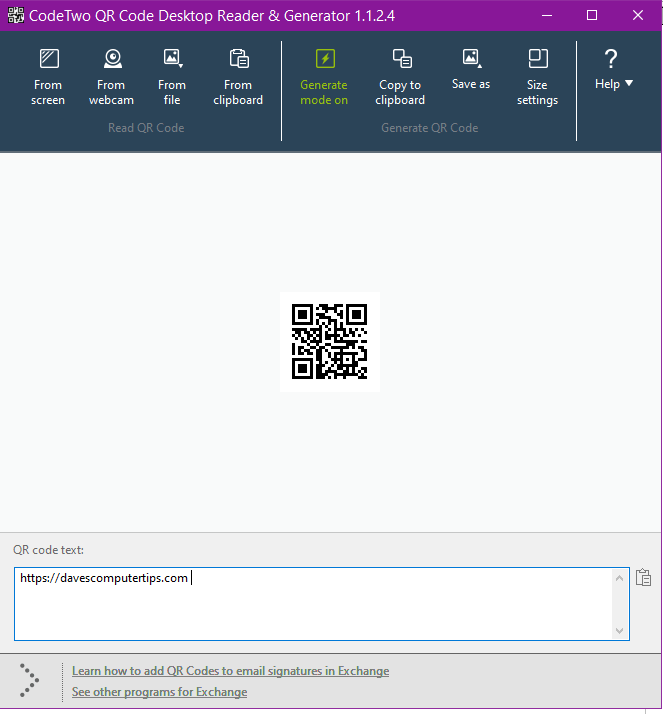The image size is (663, 714).
Task: Close the CodeTwo QR Code window
Action: pyautogui.click(x=638, y=15)
